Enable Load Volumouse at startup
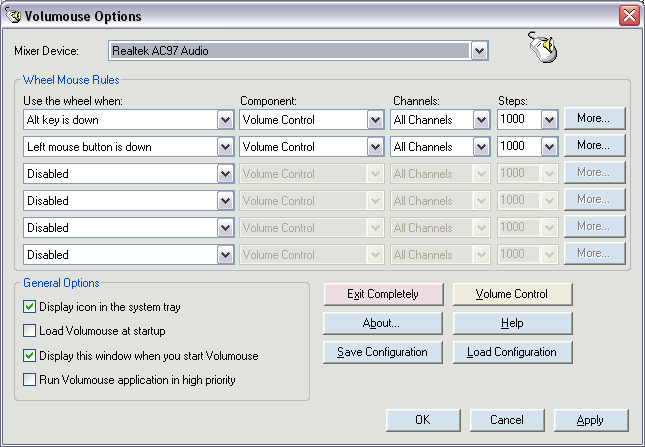This screenshot has width=645, height=447. [x=29, y=331]
